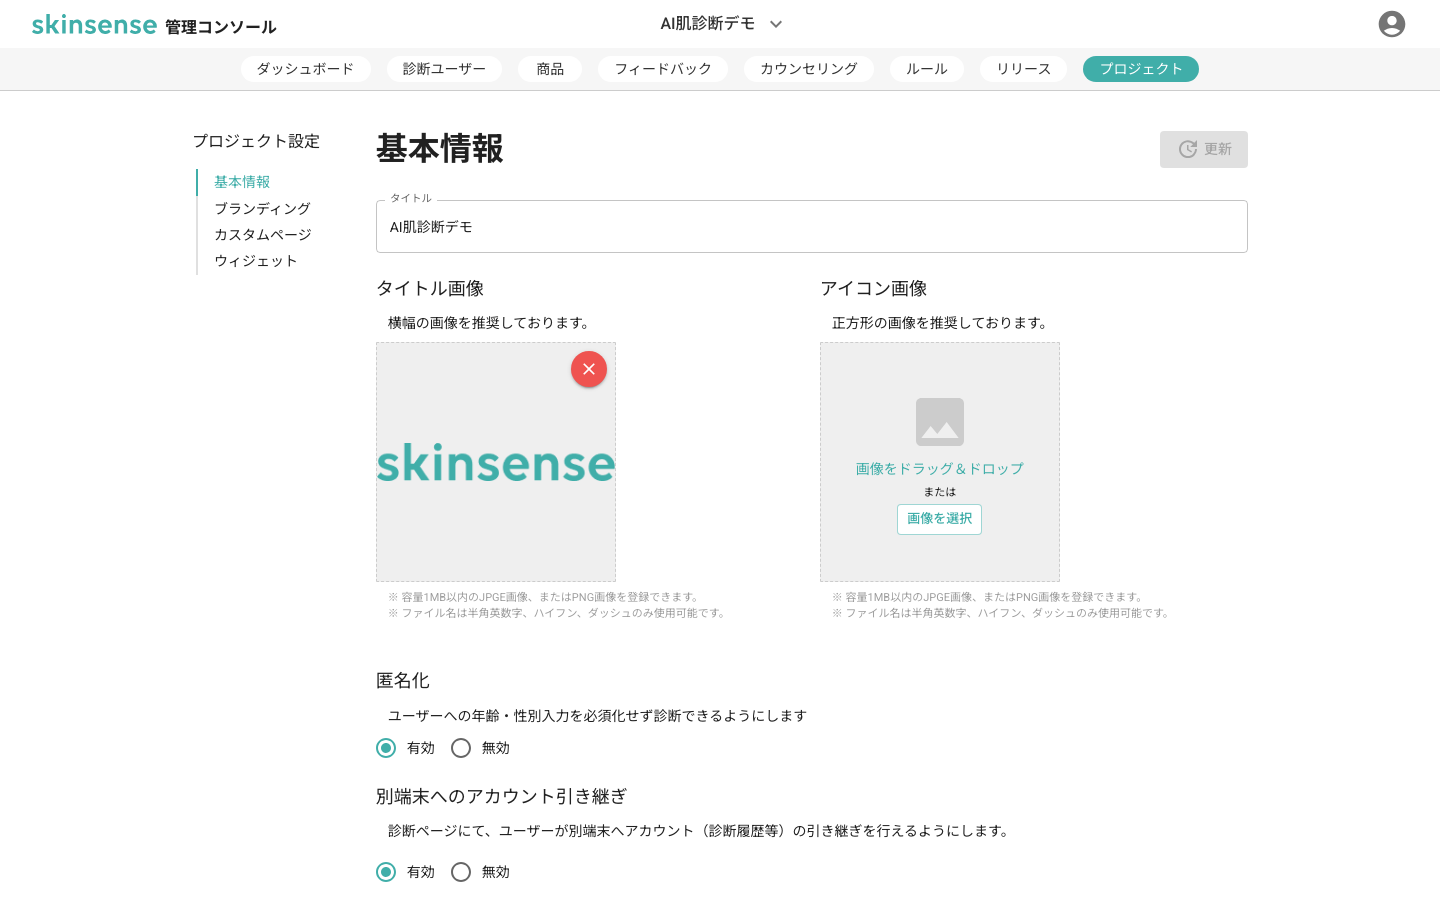1440x900 pixels.
Task: Switch to the 商品 tab
Action: (x=550, y=69)
